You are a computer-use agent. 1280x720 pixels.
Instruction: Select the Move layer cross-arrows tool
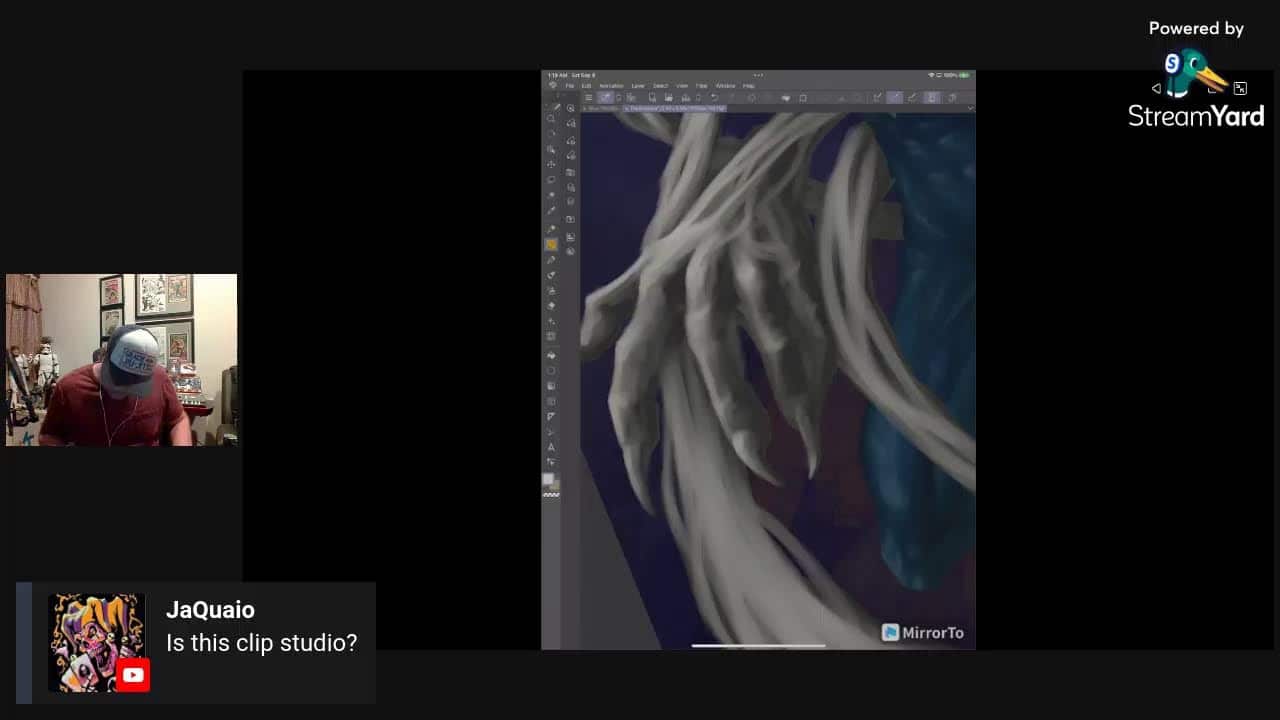tap(551, 164)
